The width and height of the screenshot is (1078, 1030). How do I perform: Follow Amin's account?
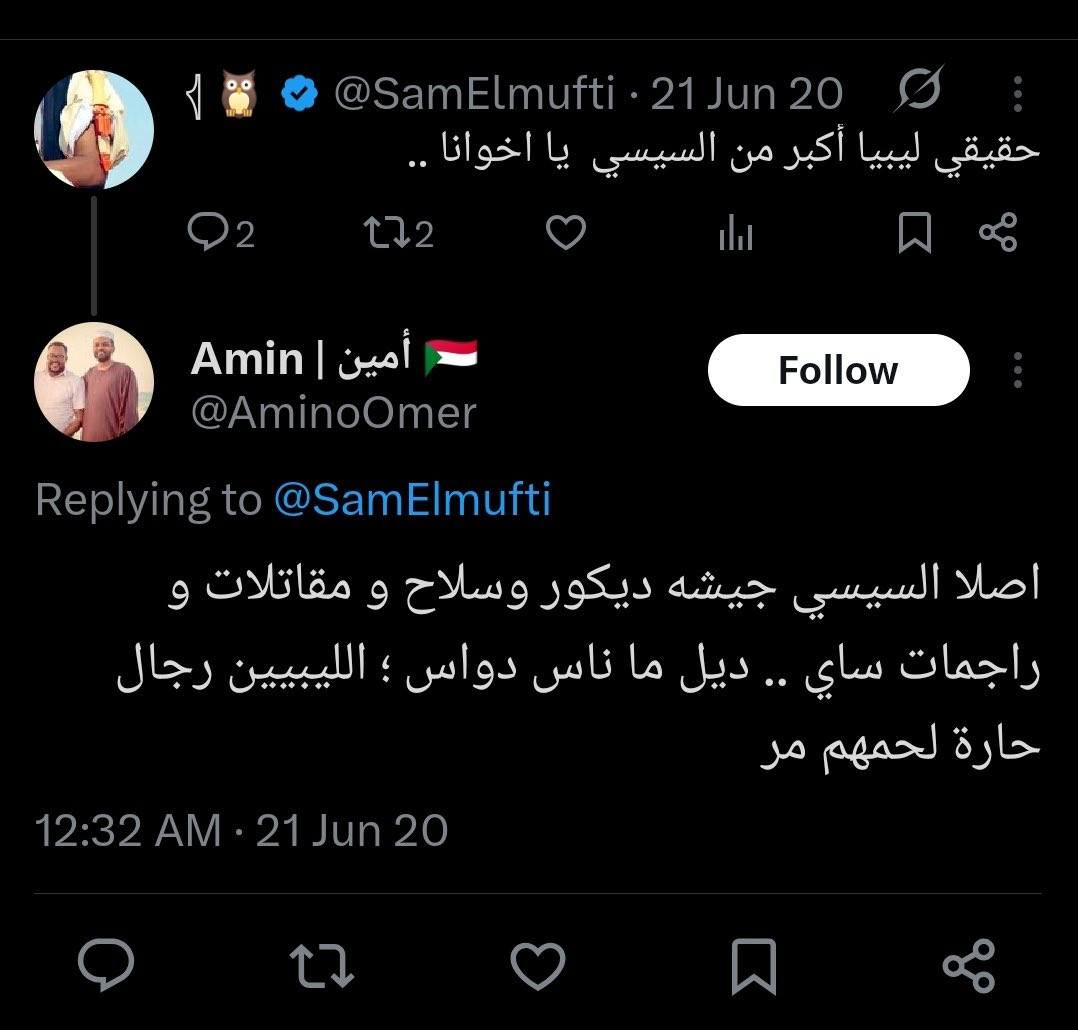838,371
